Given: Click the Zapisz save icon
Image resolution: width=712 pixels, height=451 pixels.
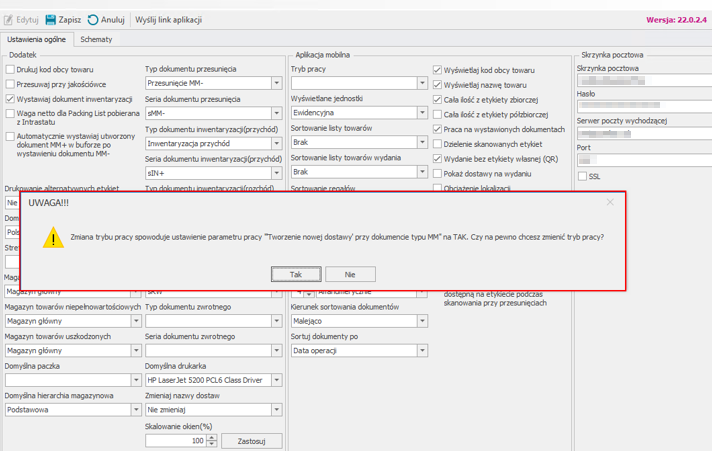Looking at the screenshot, I should pyautogui.click(x=51, y=20).
